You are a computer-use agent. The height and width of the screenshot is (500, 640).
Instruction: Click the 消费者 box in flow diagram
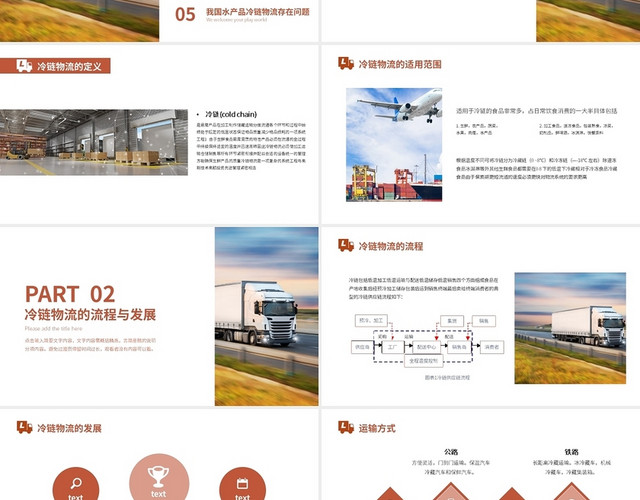click(492, 347)
